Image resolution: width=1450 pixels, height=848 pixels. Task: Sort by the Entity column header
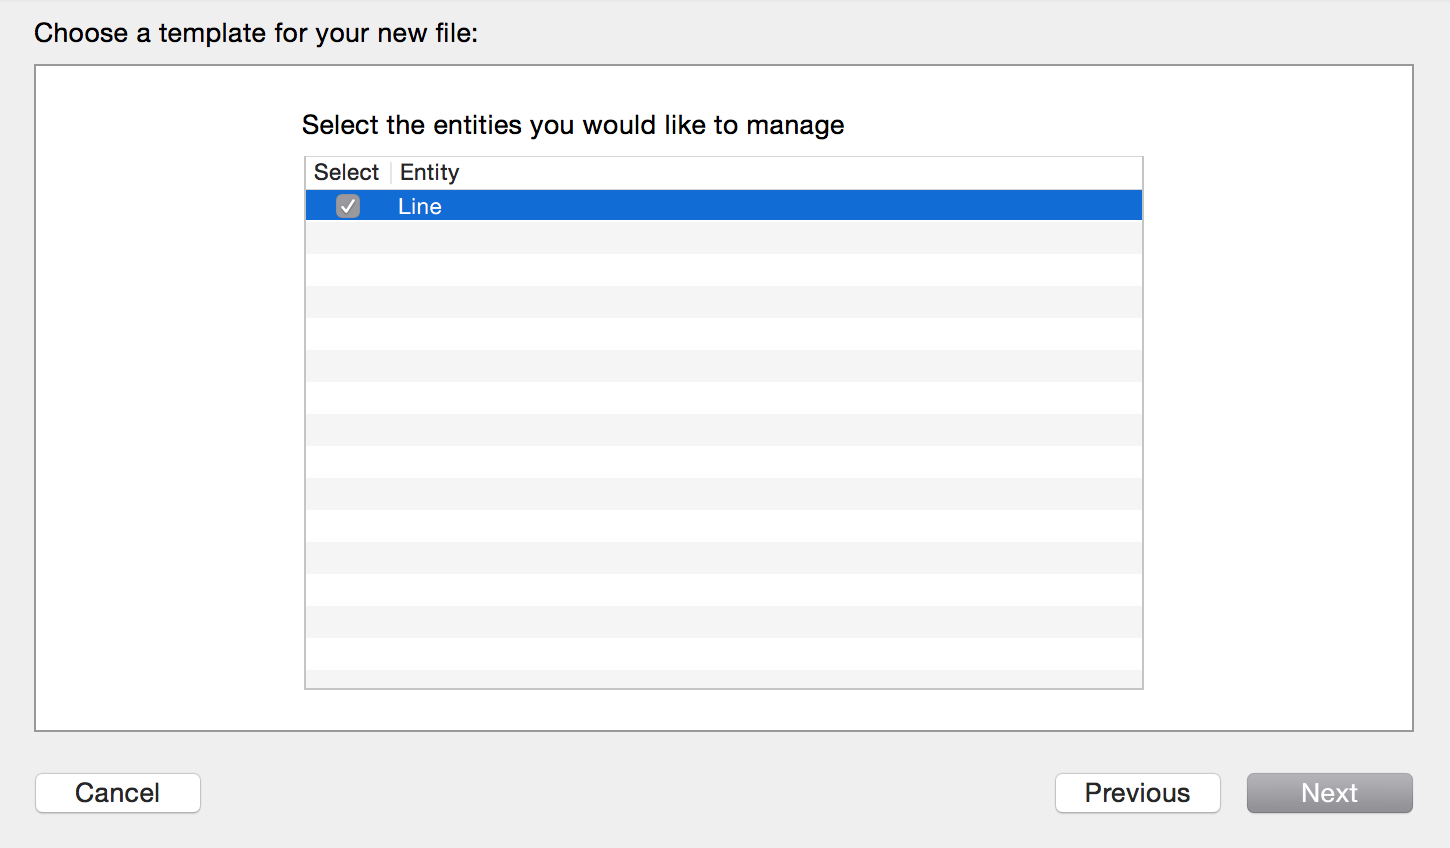[430, 172]
